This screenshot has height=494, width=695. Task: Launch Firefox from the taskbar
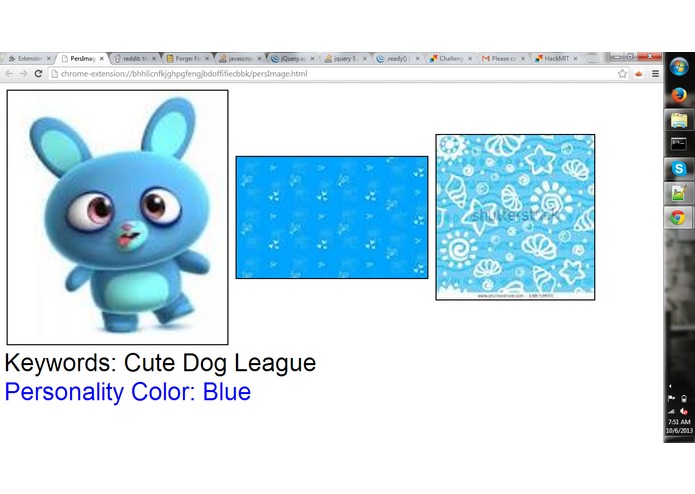click(679, 95)
